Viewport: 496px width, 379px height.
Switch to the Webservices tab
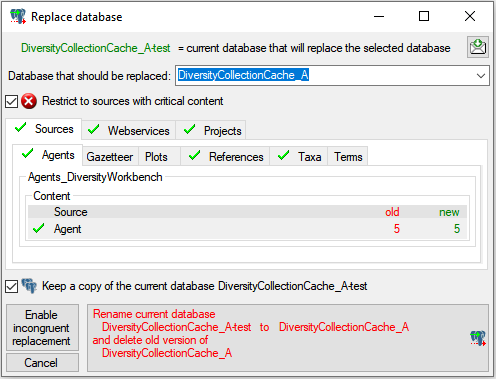click(x=129, y=130)
